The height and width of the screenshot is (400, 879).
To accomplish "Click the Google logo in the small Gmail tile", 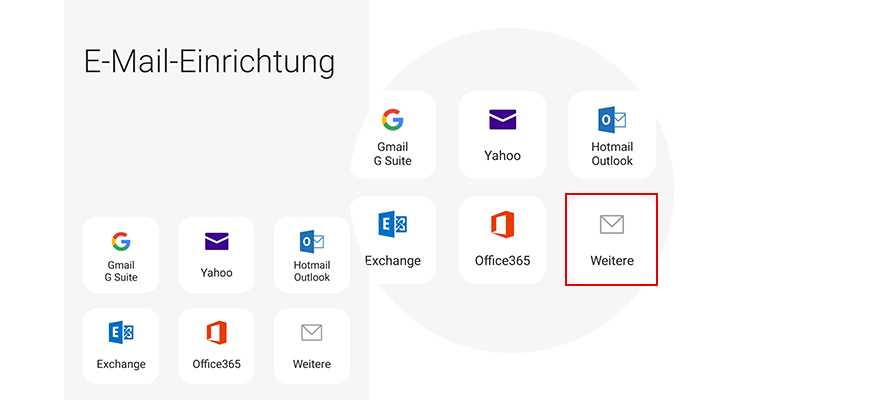I will point(121,241).
